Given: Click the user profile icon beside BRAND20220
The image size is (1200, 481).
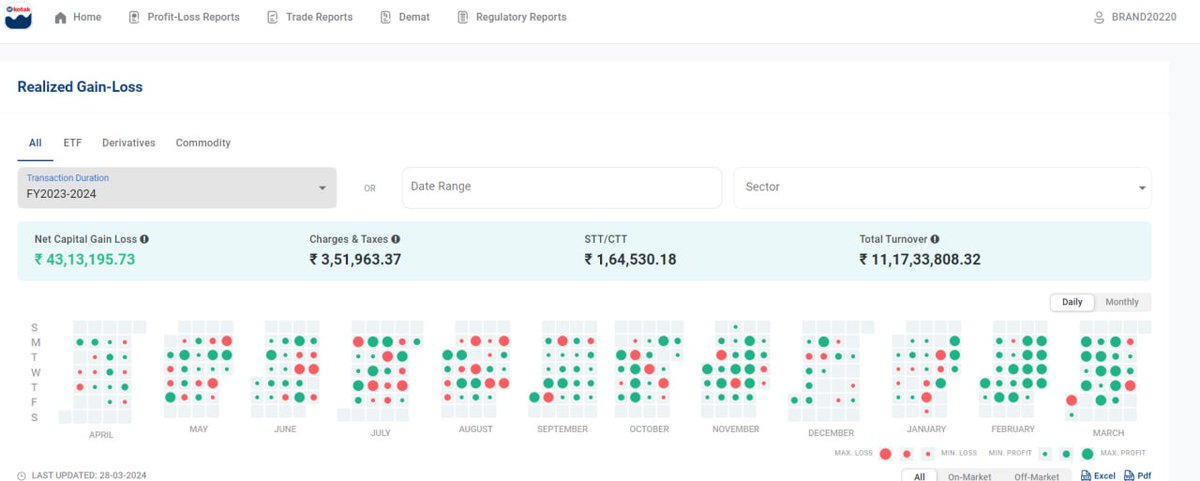Looking at the screenshot, I should (1099, 17).
